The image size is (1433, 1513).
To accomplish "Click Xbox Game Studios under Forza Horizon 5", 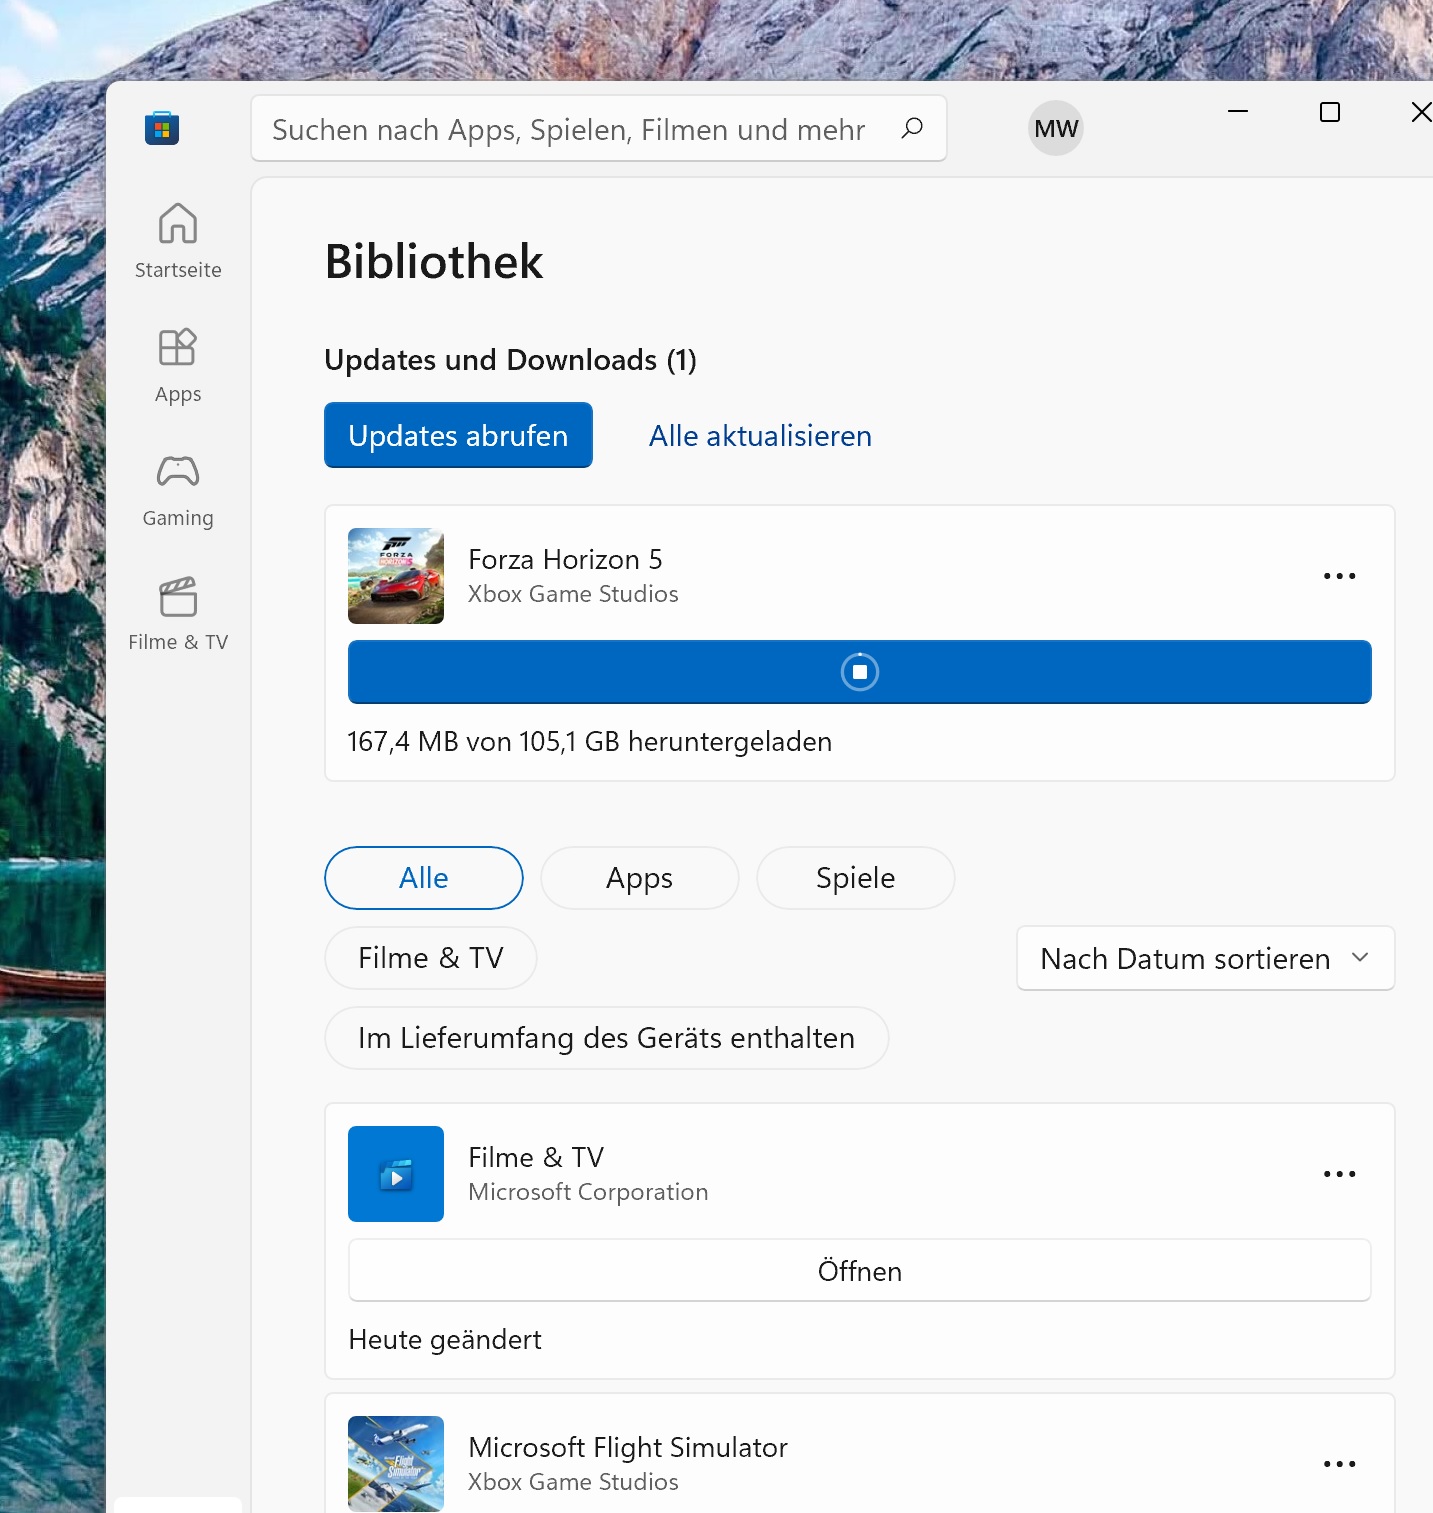I will click(x=573, y=594).
